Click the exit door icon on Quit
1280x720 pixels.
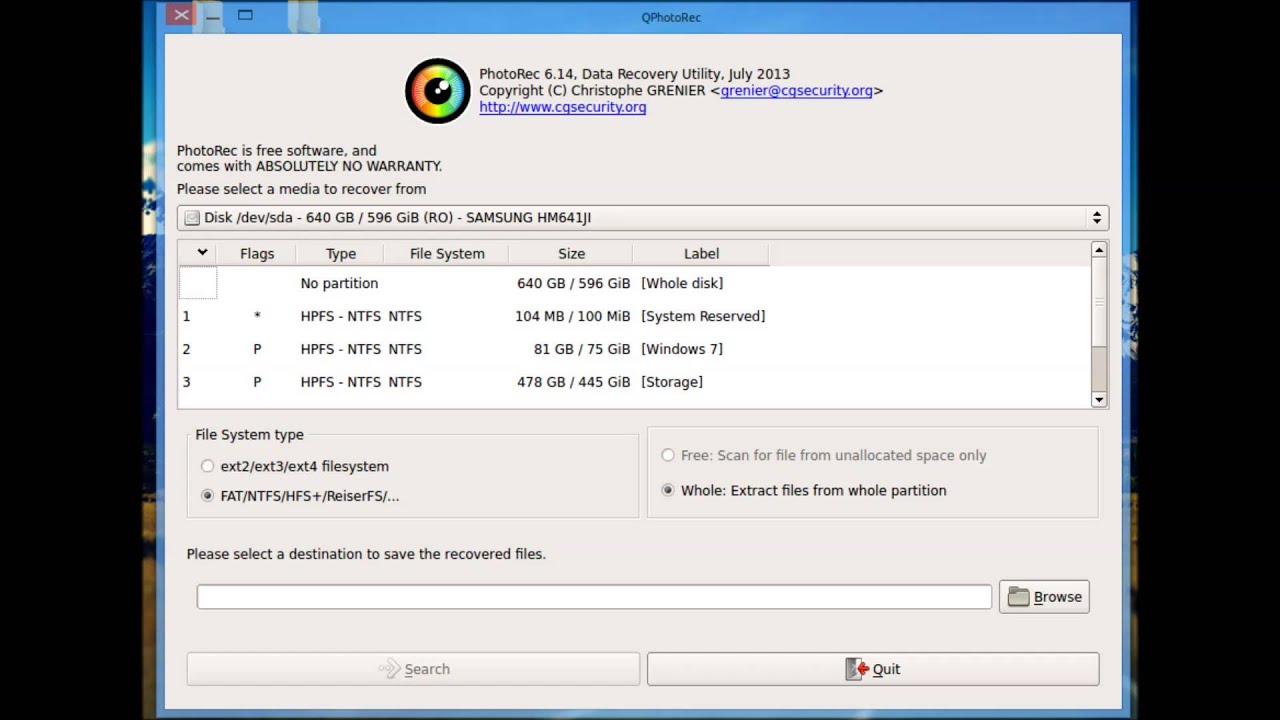tap(857, 669)
